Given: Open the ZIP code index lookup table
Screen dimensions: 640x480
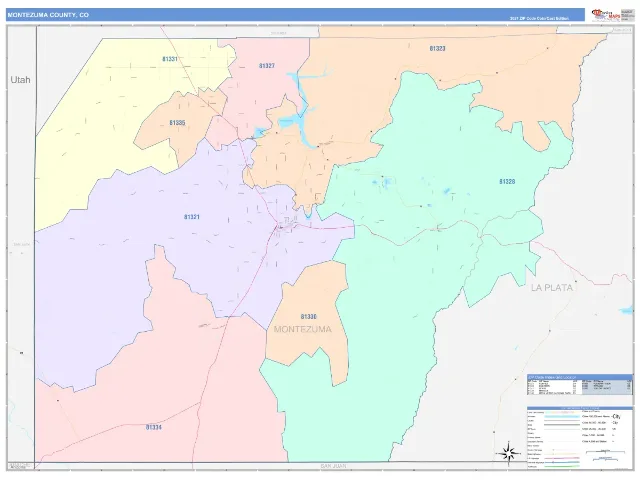Looking at the screenshot, I should (580, 385).
